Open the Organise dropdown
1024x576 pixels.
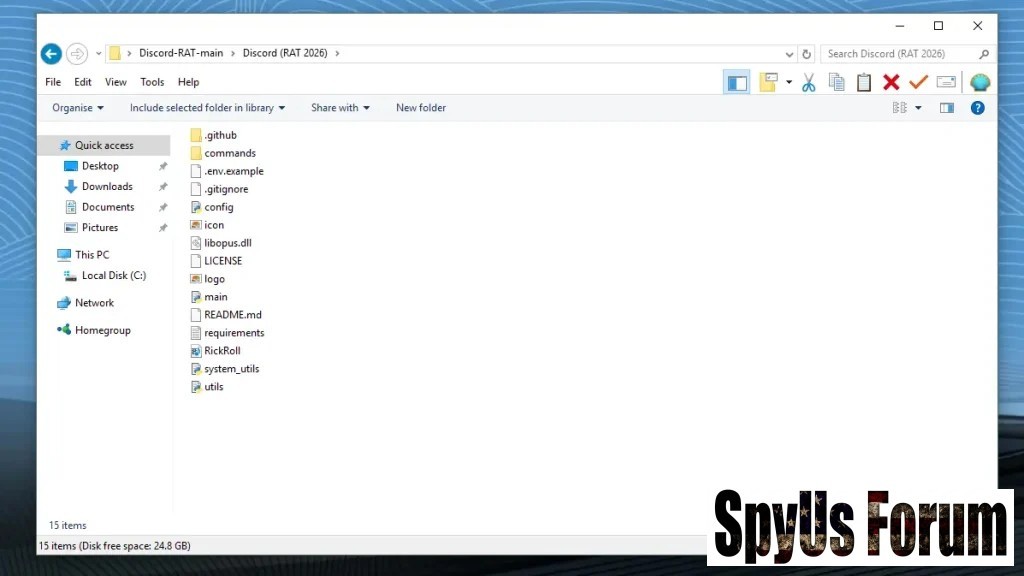(x=78, y=108)
